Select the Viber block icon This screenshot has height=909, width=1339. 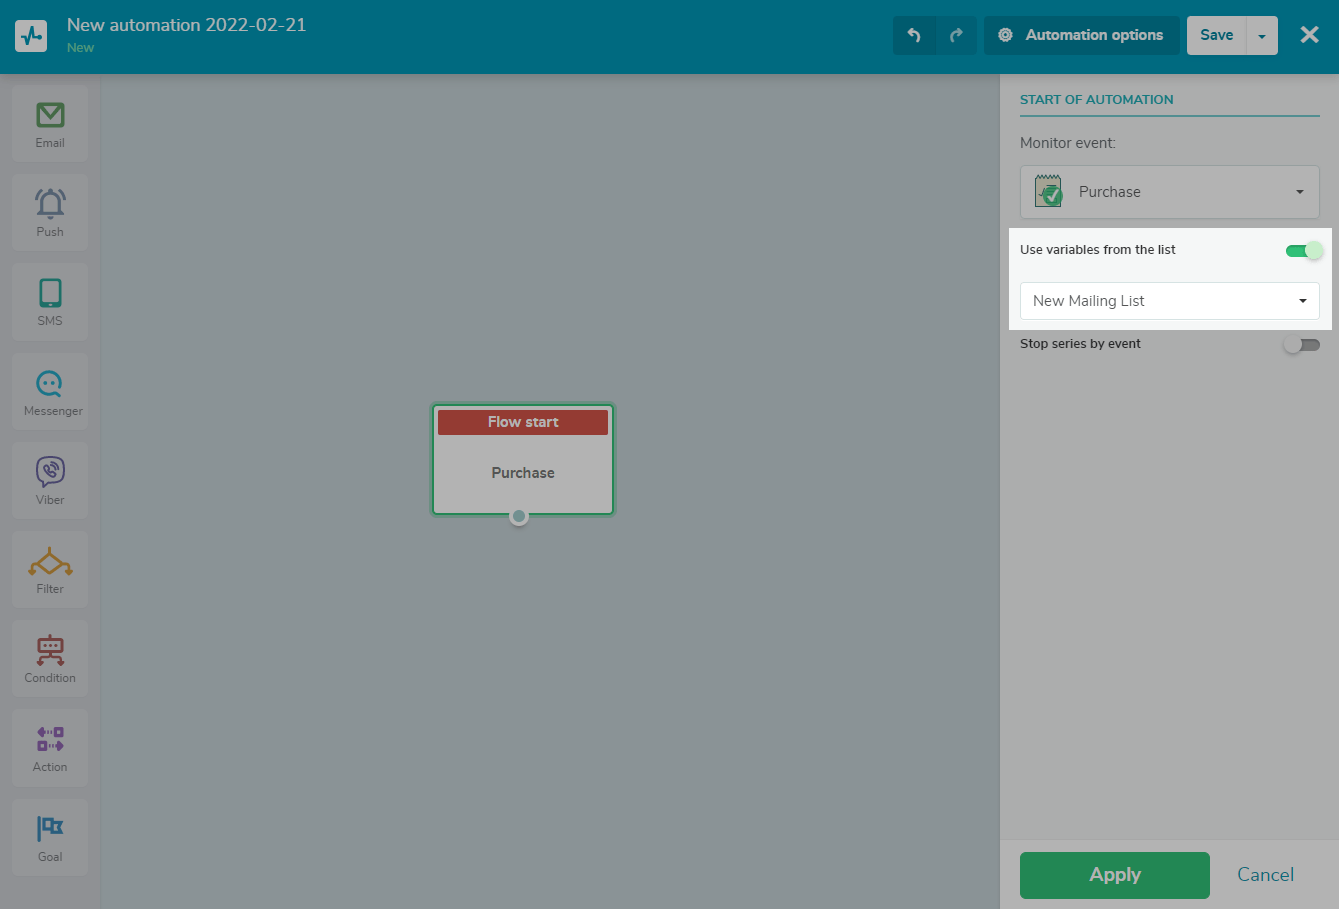tap(50, 480)
